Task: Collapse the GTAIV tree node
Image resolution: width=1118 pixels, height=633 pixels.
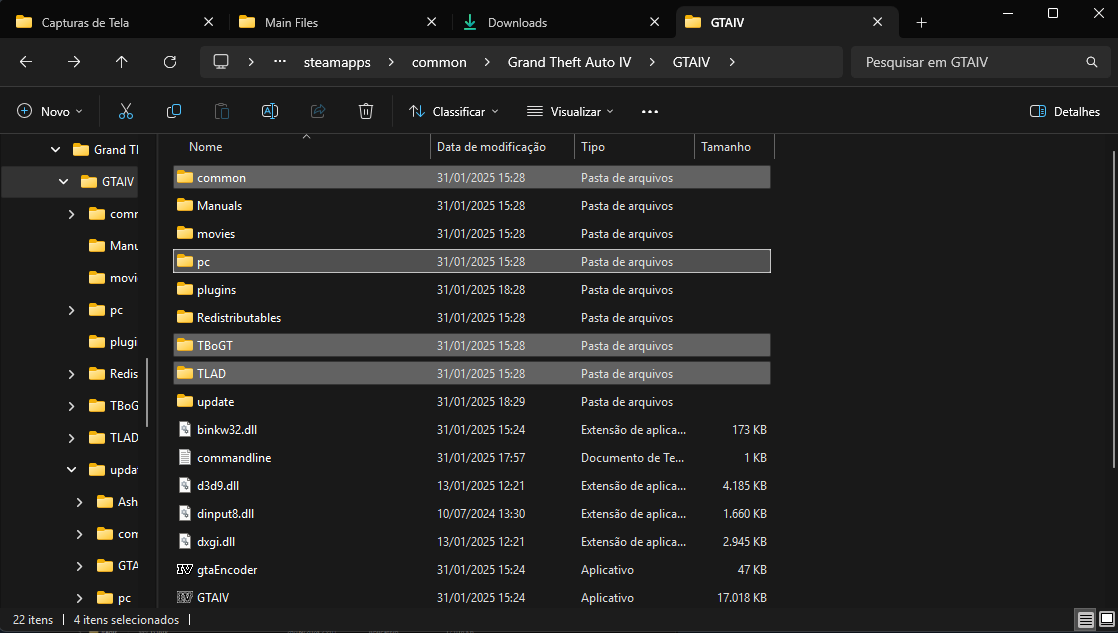Action: pyautogui.click(x=64, y=182)
